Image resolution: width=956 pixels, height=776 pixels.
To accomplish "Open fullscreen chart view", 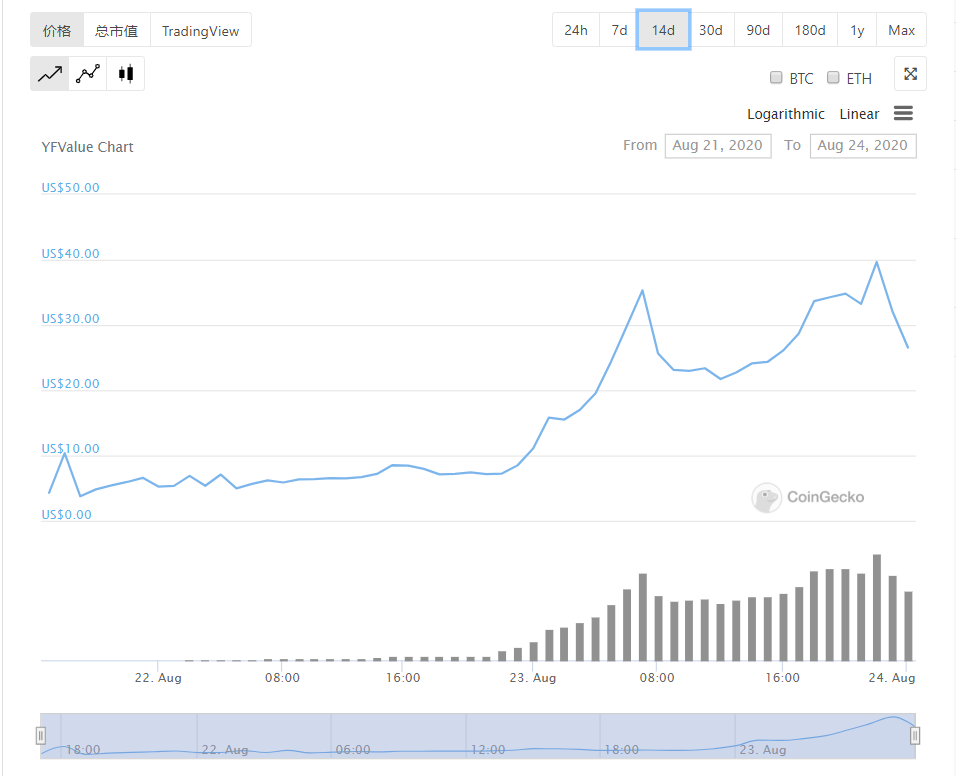I will click(x=910, y=74).
